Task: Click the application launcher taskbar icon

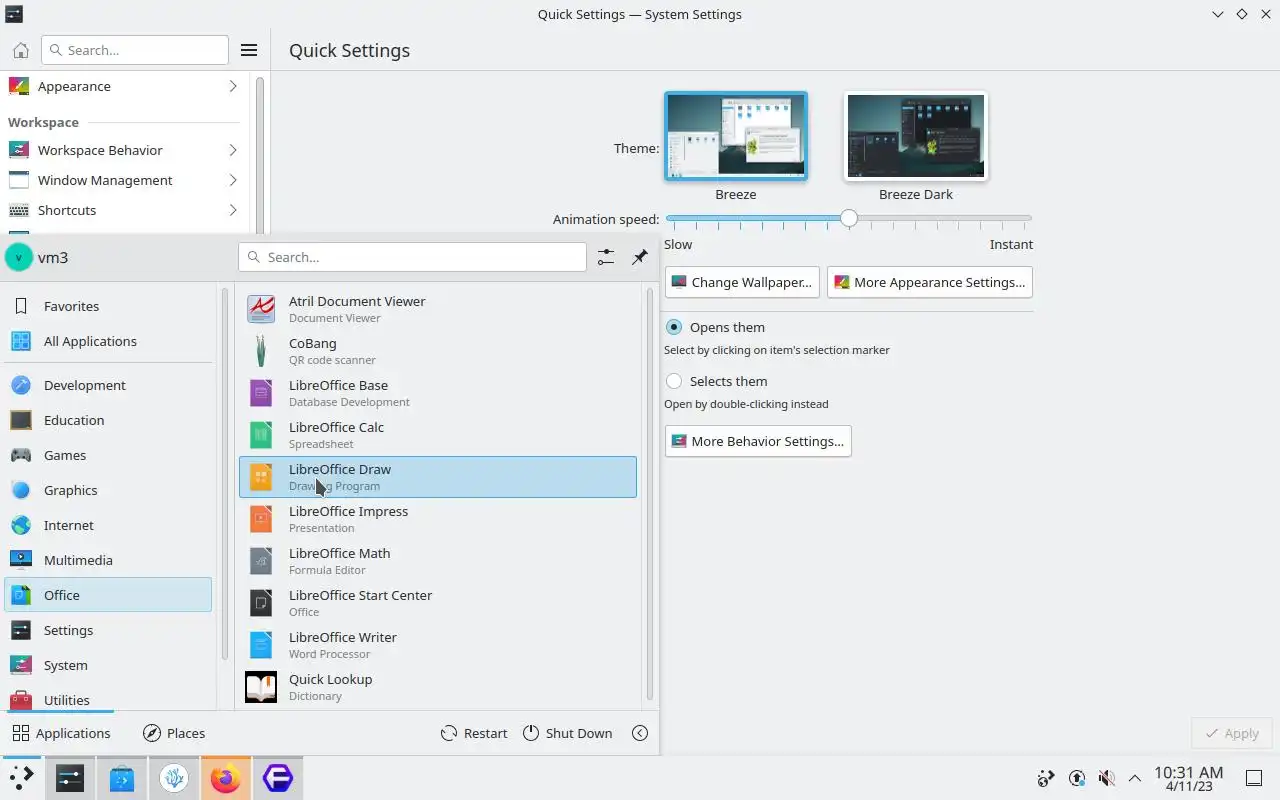Action: click(21, 778)
